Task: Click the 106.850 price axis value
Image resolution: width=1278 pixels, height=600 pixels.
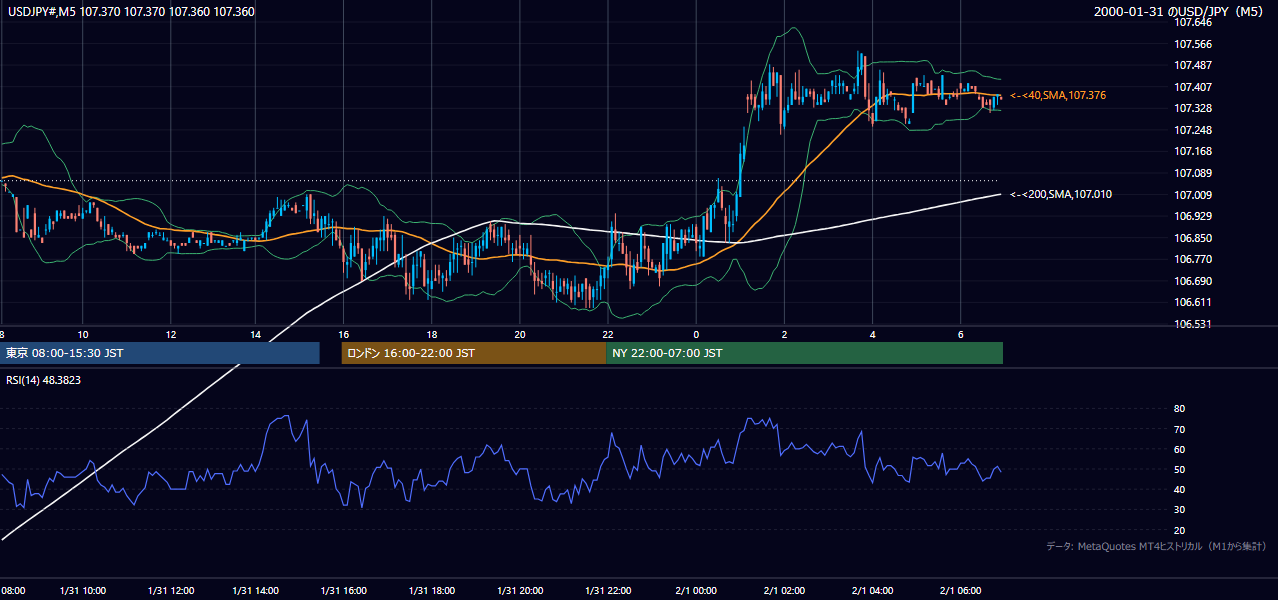Action: [1192, 238]
